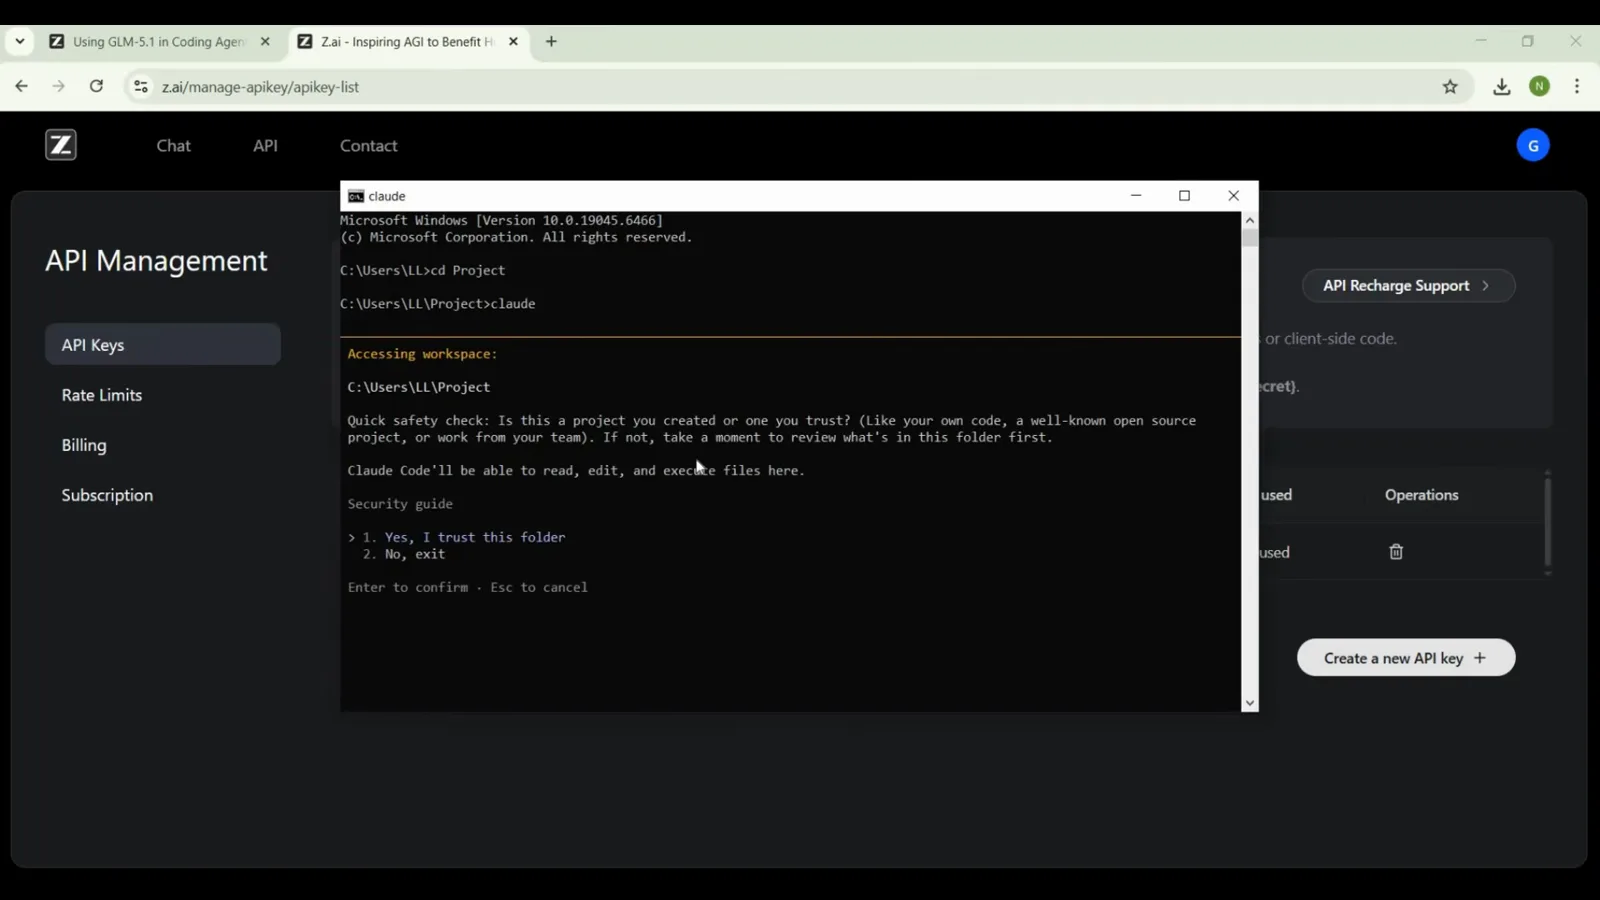1600x900 pixels.
Task: Open the API navigation item
Action: click(265, 146)
